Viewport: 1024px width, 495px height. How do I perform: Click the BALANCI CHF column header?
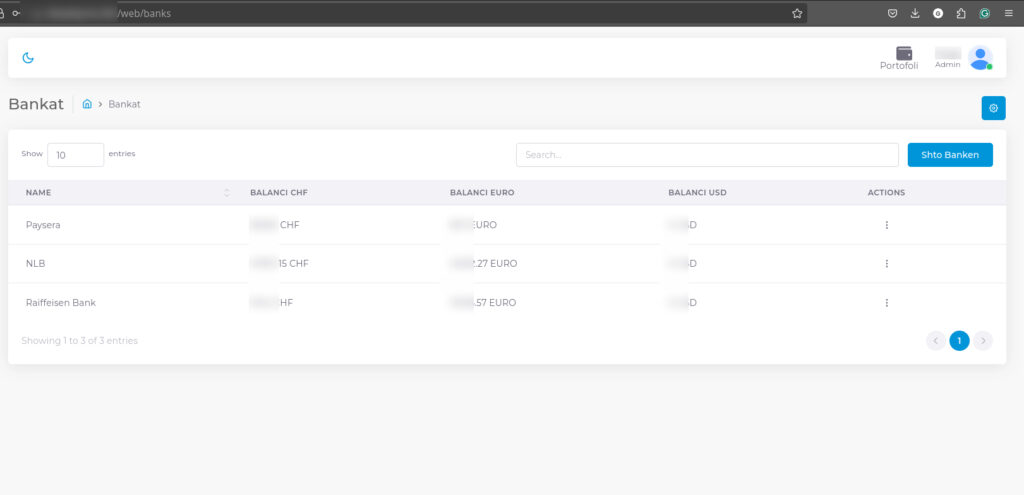pos(279,193)
